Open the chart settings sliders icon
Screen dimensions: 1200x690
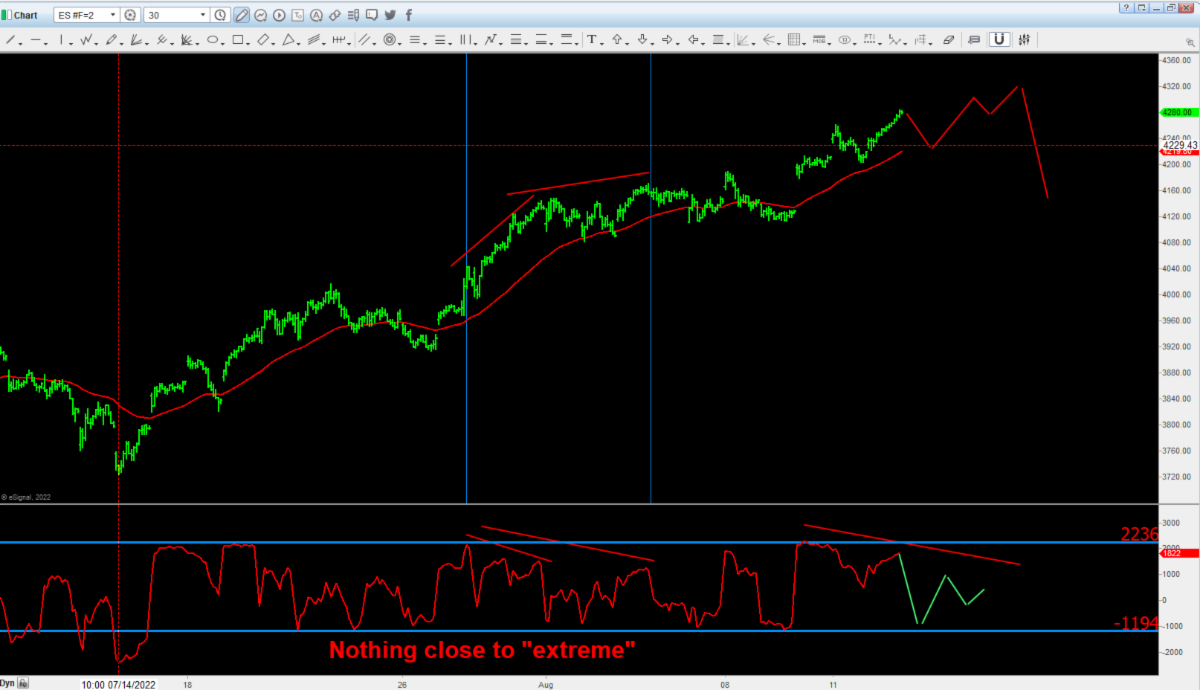coord(1024,39)
